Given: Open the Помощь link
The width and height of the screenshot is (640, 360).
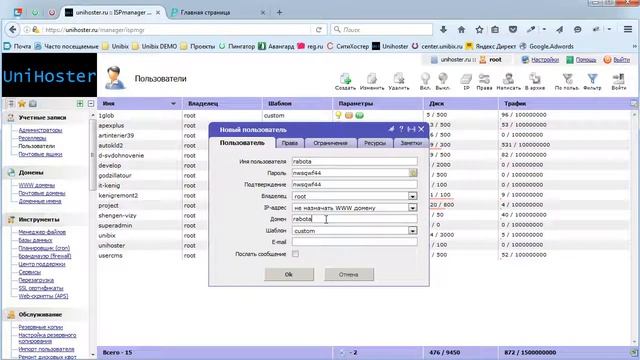Looking at the screenshot, I should [x=586, y=60].
